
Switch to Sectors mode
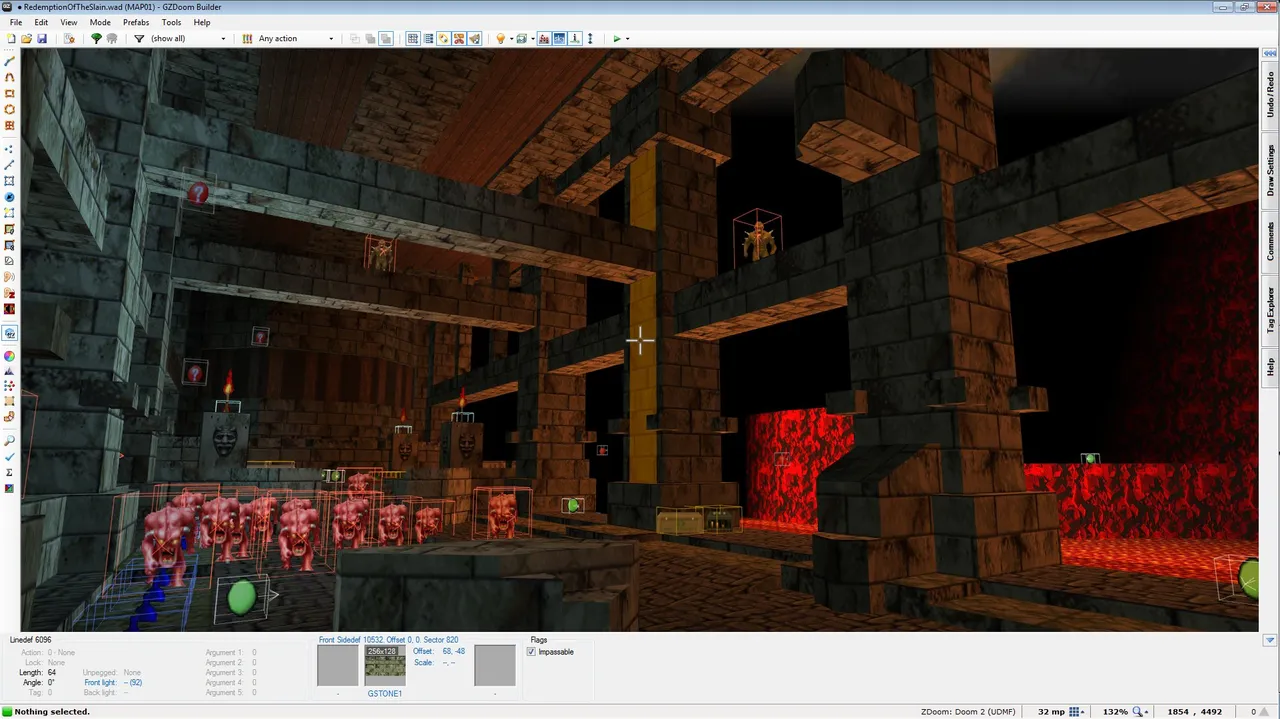[x=10, y=181]
